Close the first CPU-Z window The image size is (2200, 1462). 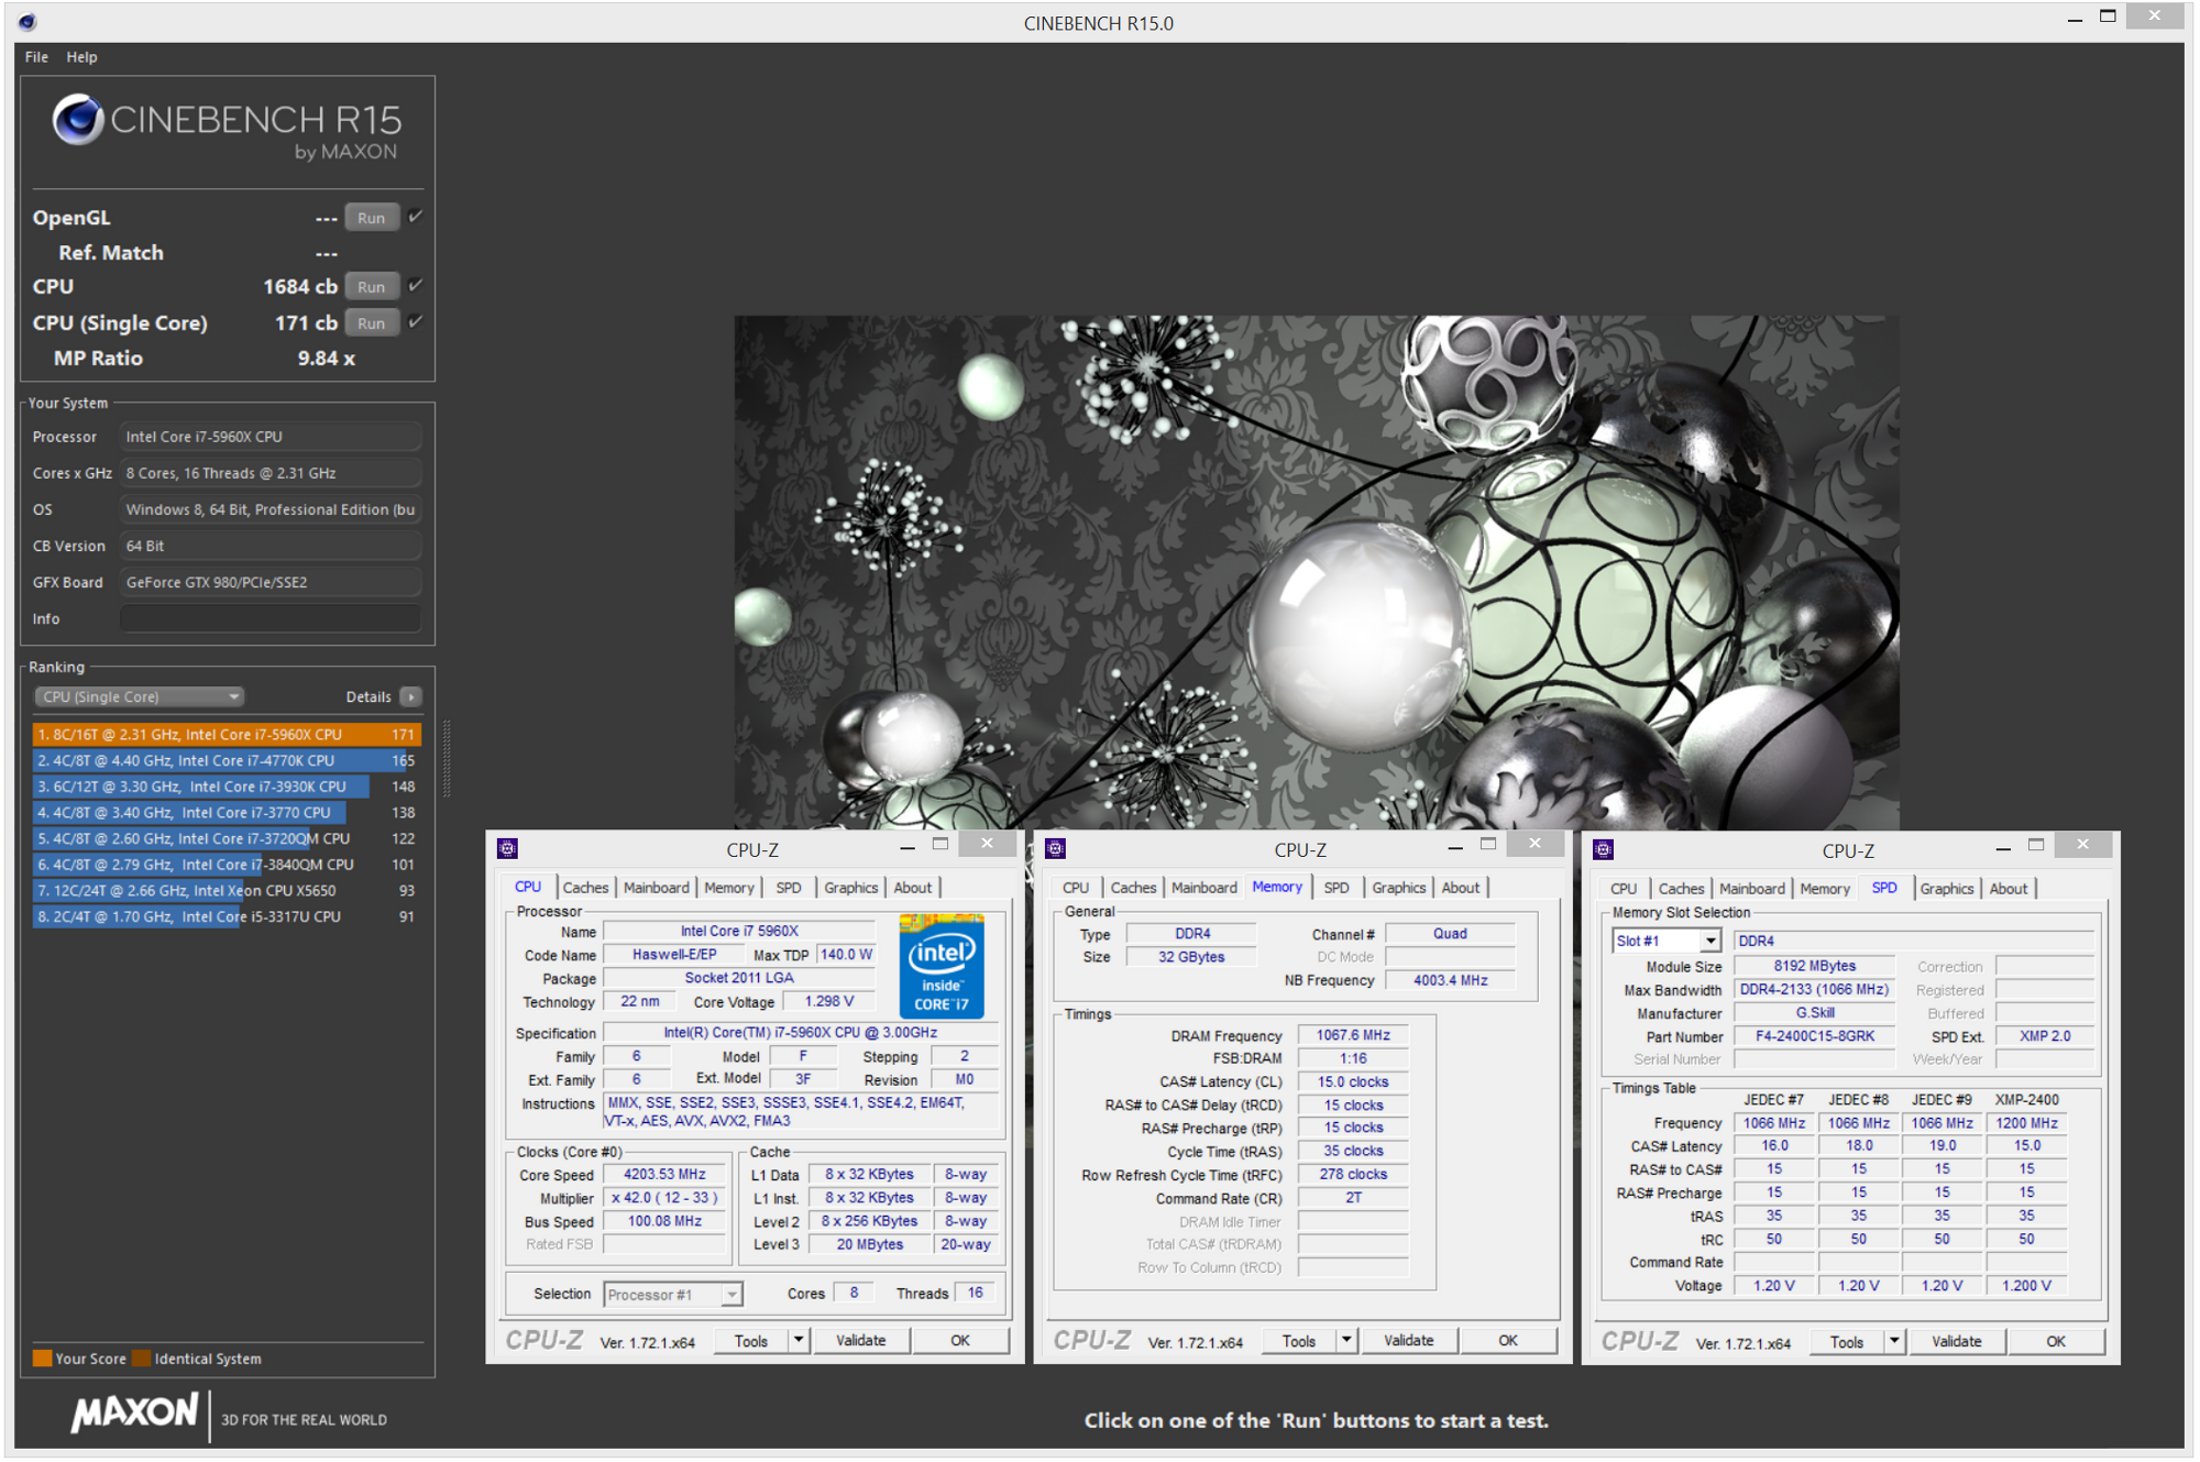[x=987, y=844]
